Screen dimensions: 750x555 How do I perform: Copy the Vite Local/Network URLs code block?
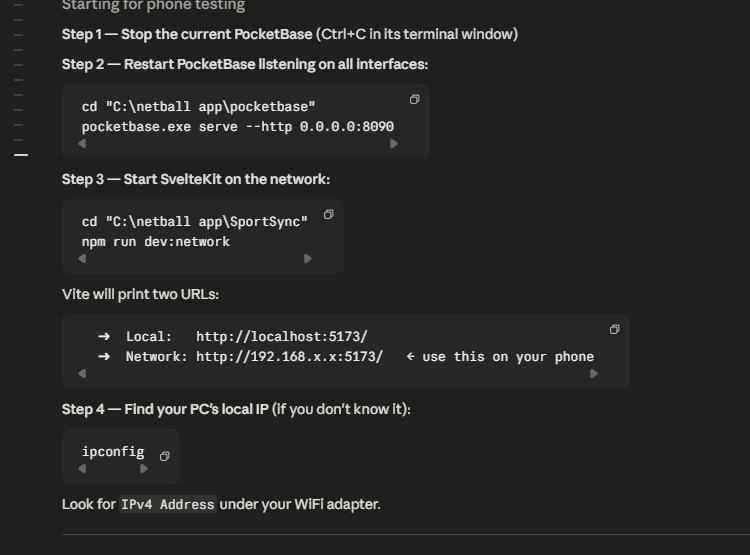[x=615, y=329]
